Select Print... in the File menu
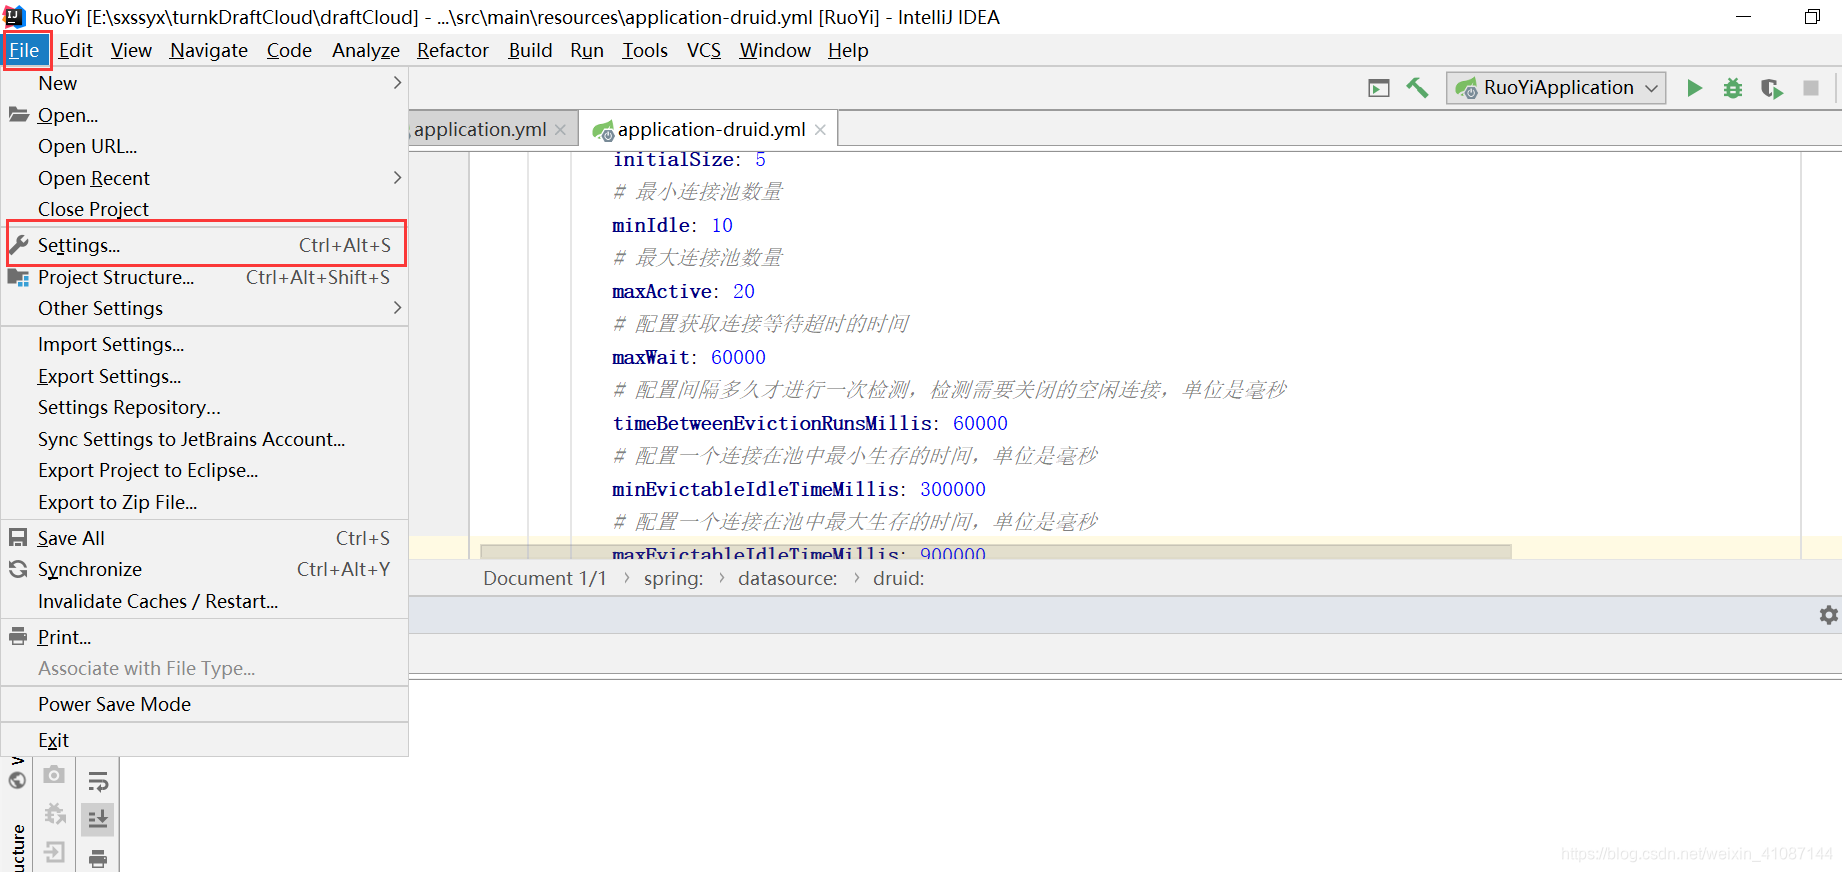Screen dimensions: 1842x872 pos(204,637)
